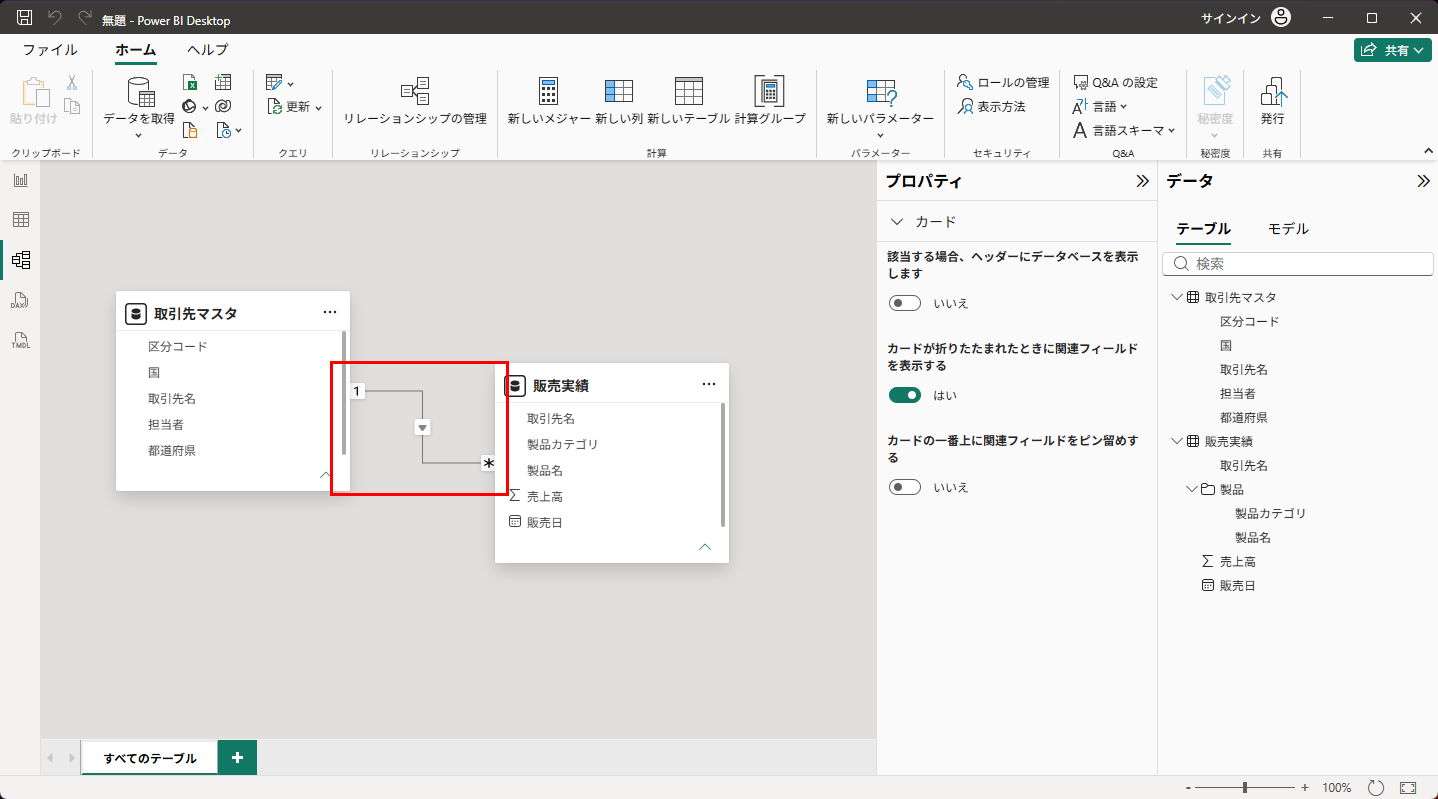Select the ホーム ribbon tab
This screenshot has width=1438, height=799.
tap(136, 50)
